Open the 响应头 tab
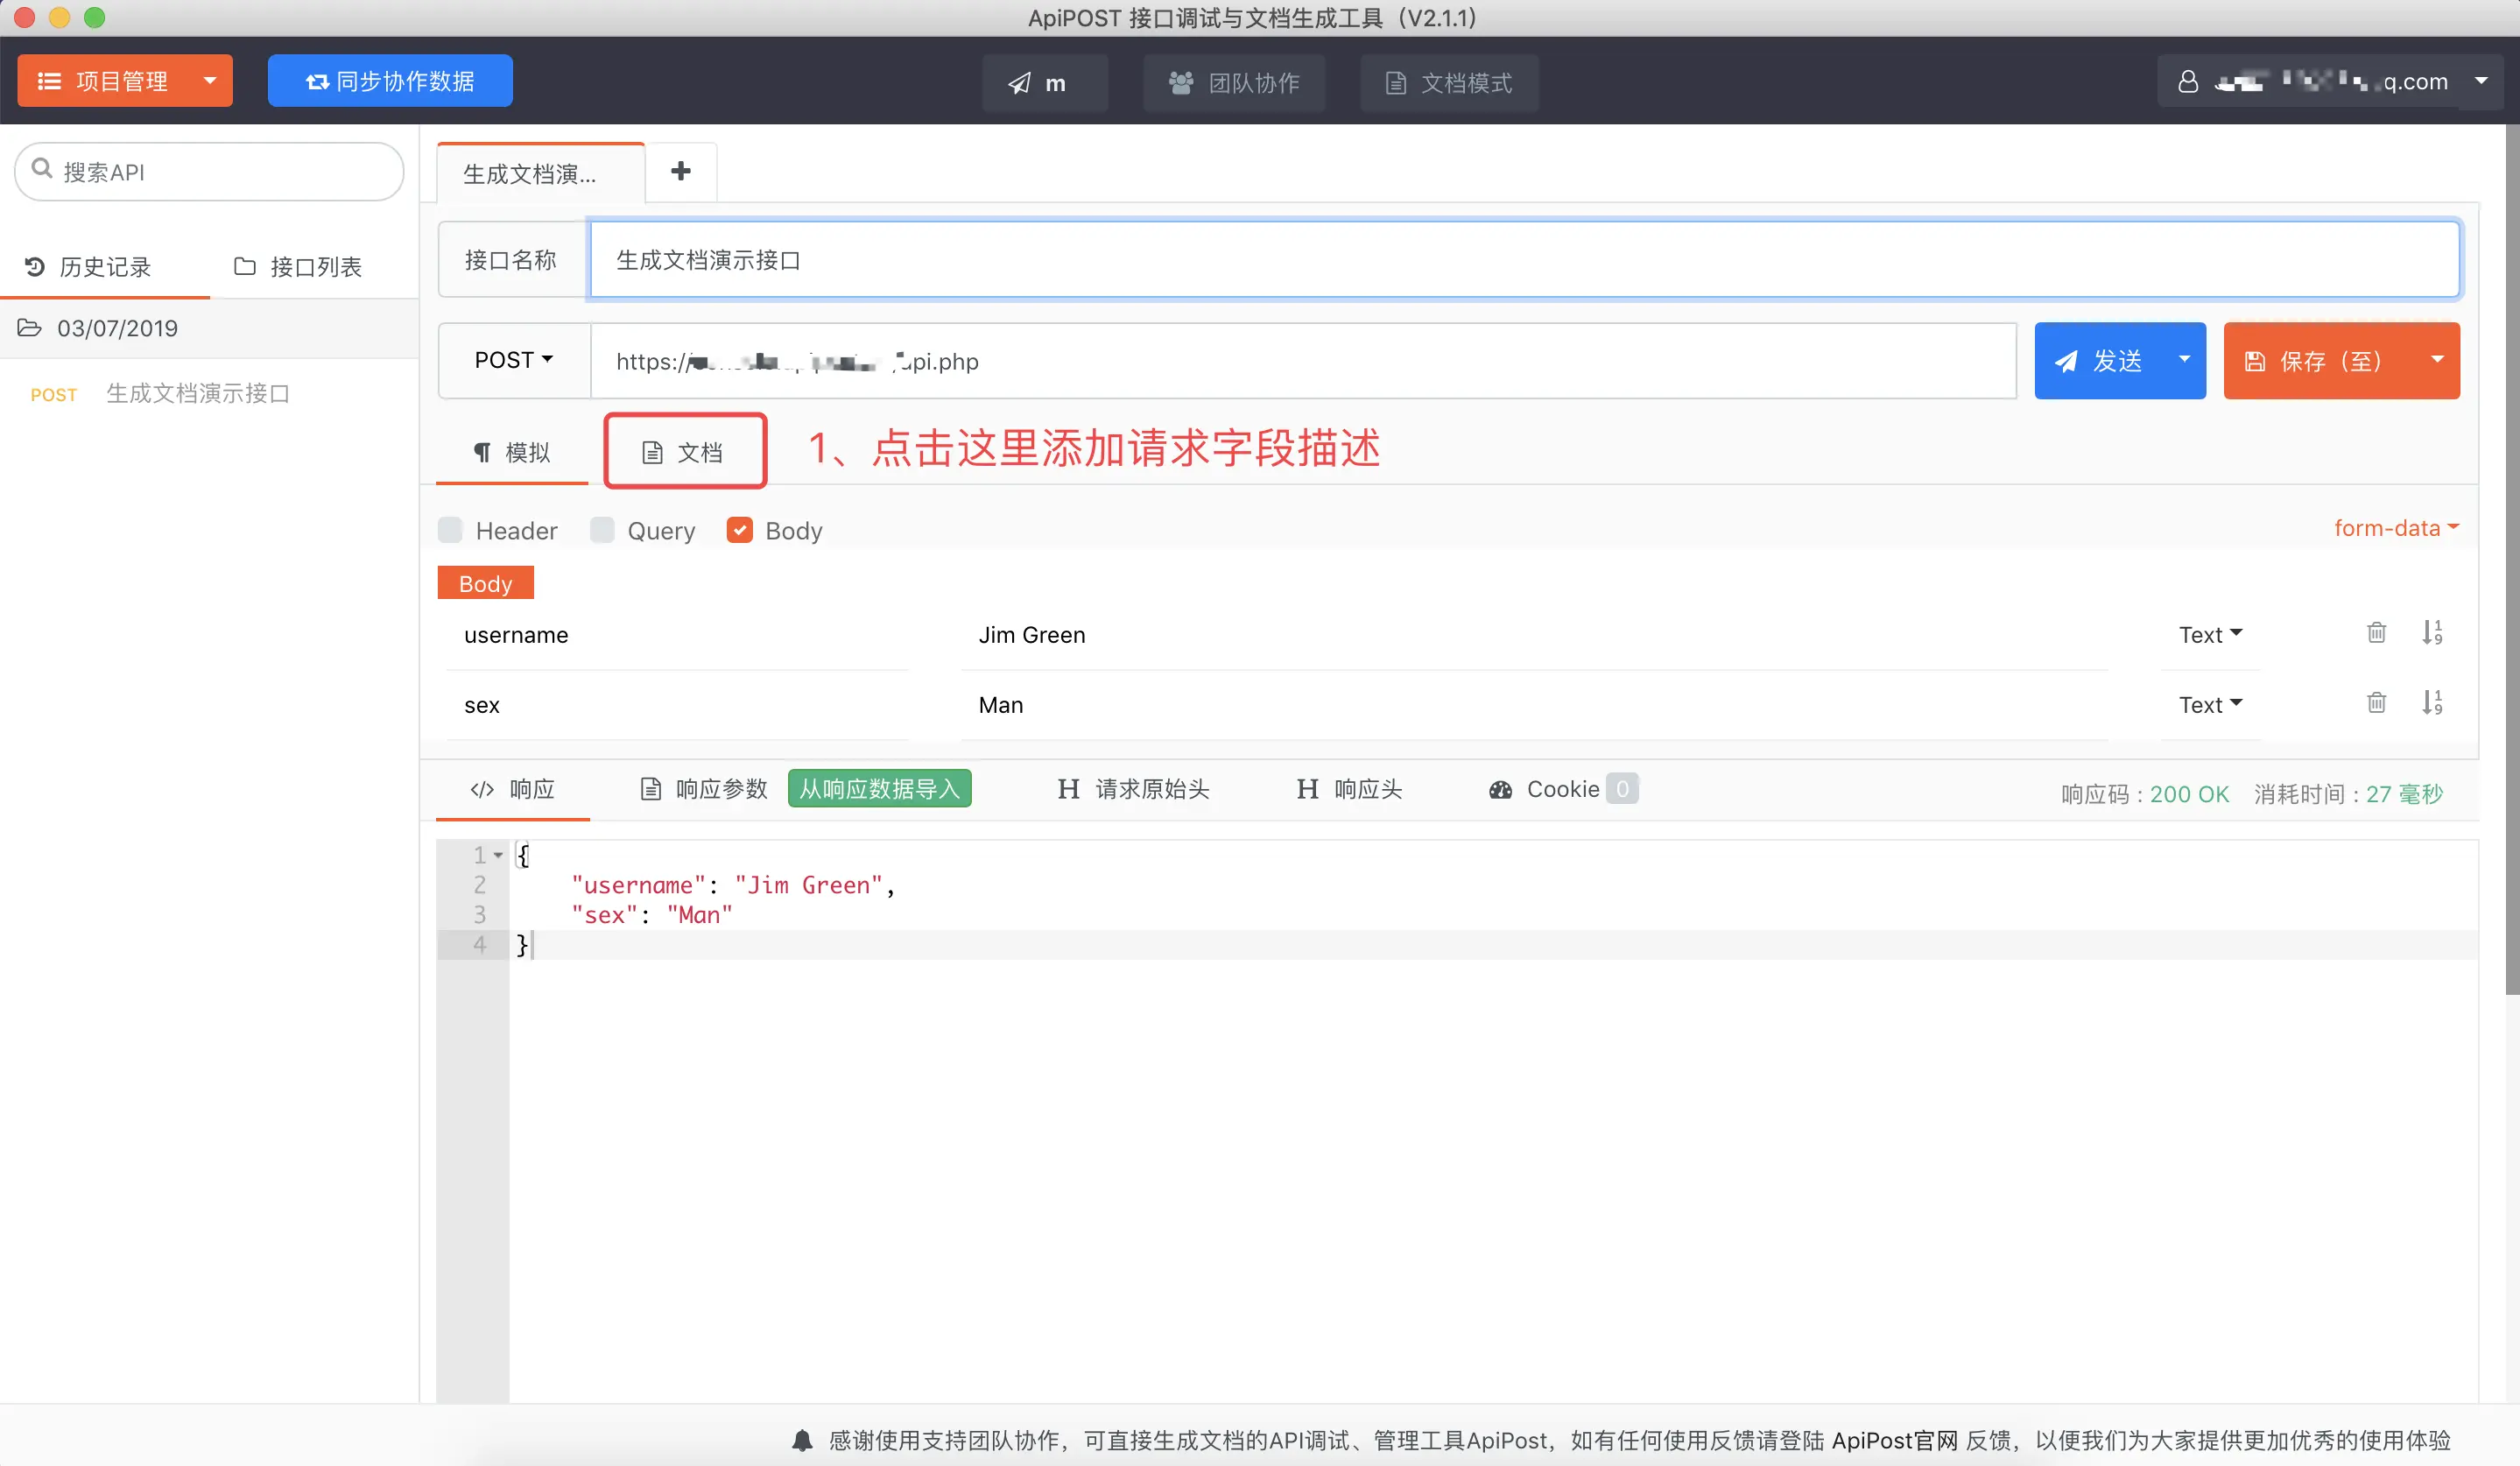The width and height of the screenshot is (2520, 1466). pos(1350,789)
